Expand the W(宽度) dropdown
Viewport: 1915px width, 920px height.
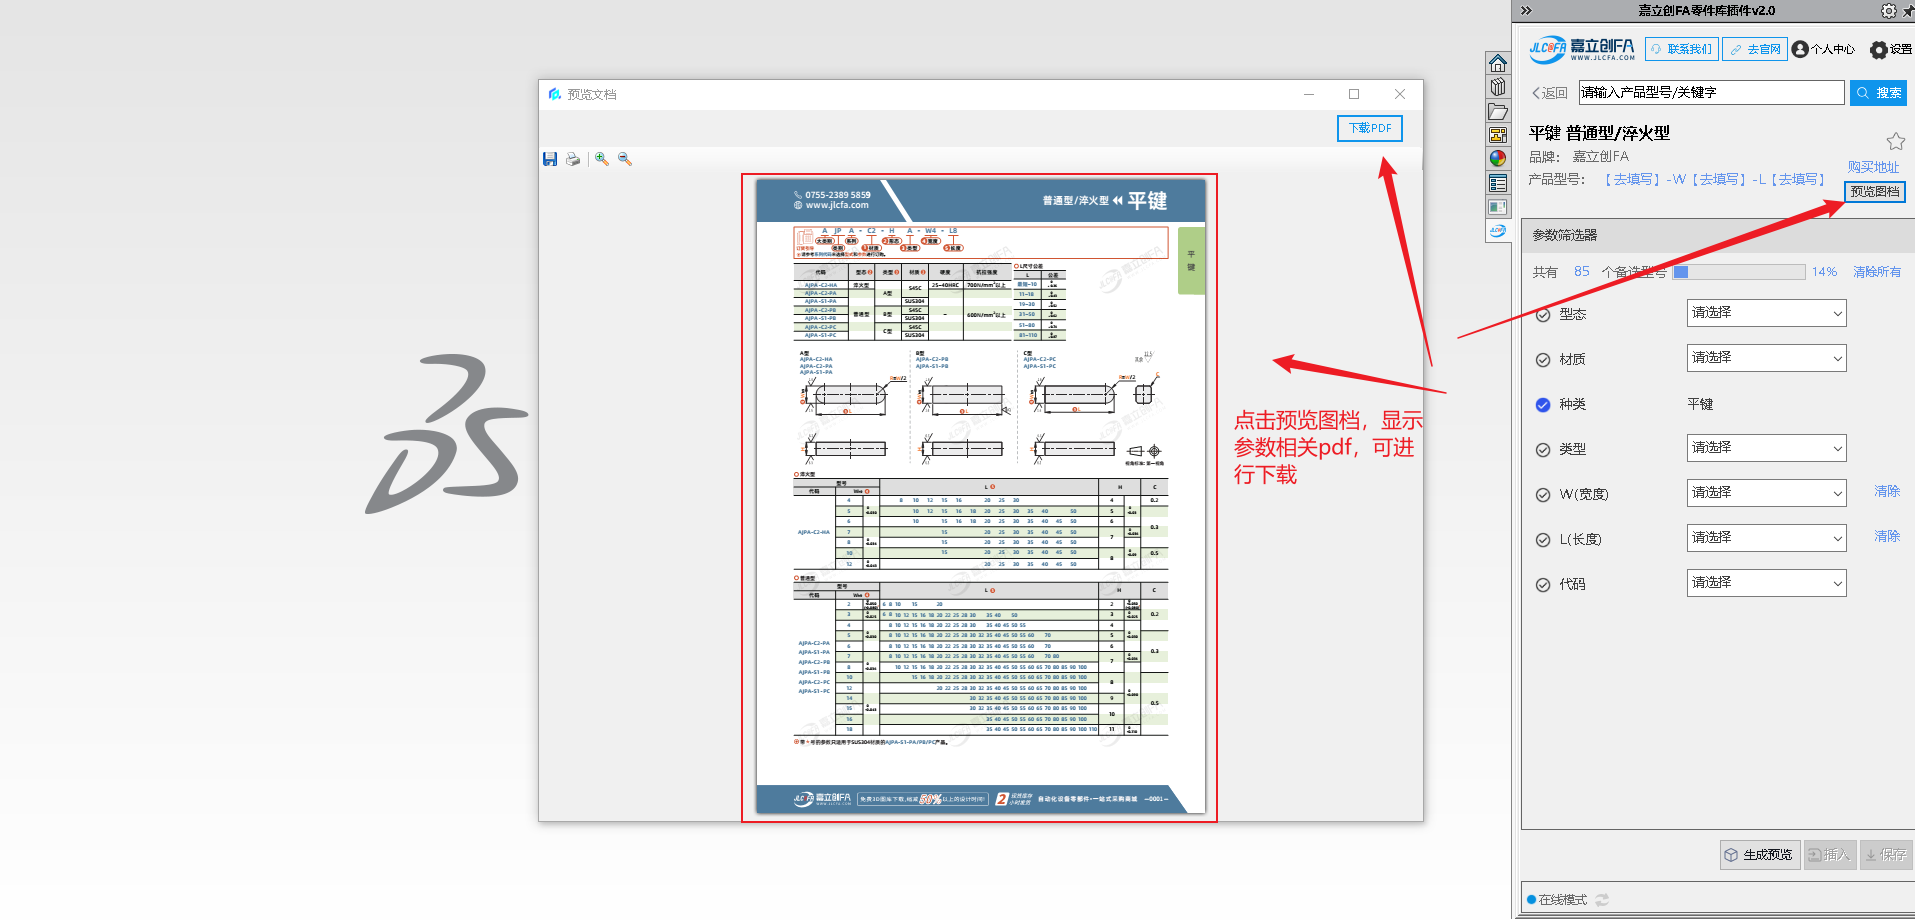tap(1765, 493)
